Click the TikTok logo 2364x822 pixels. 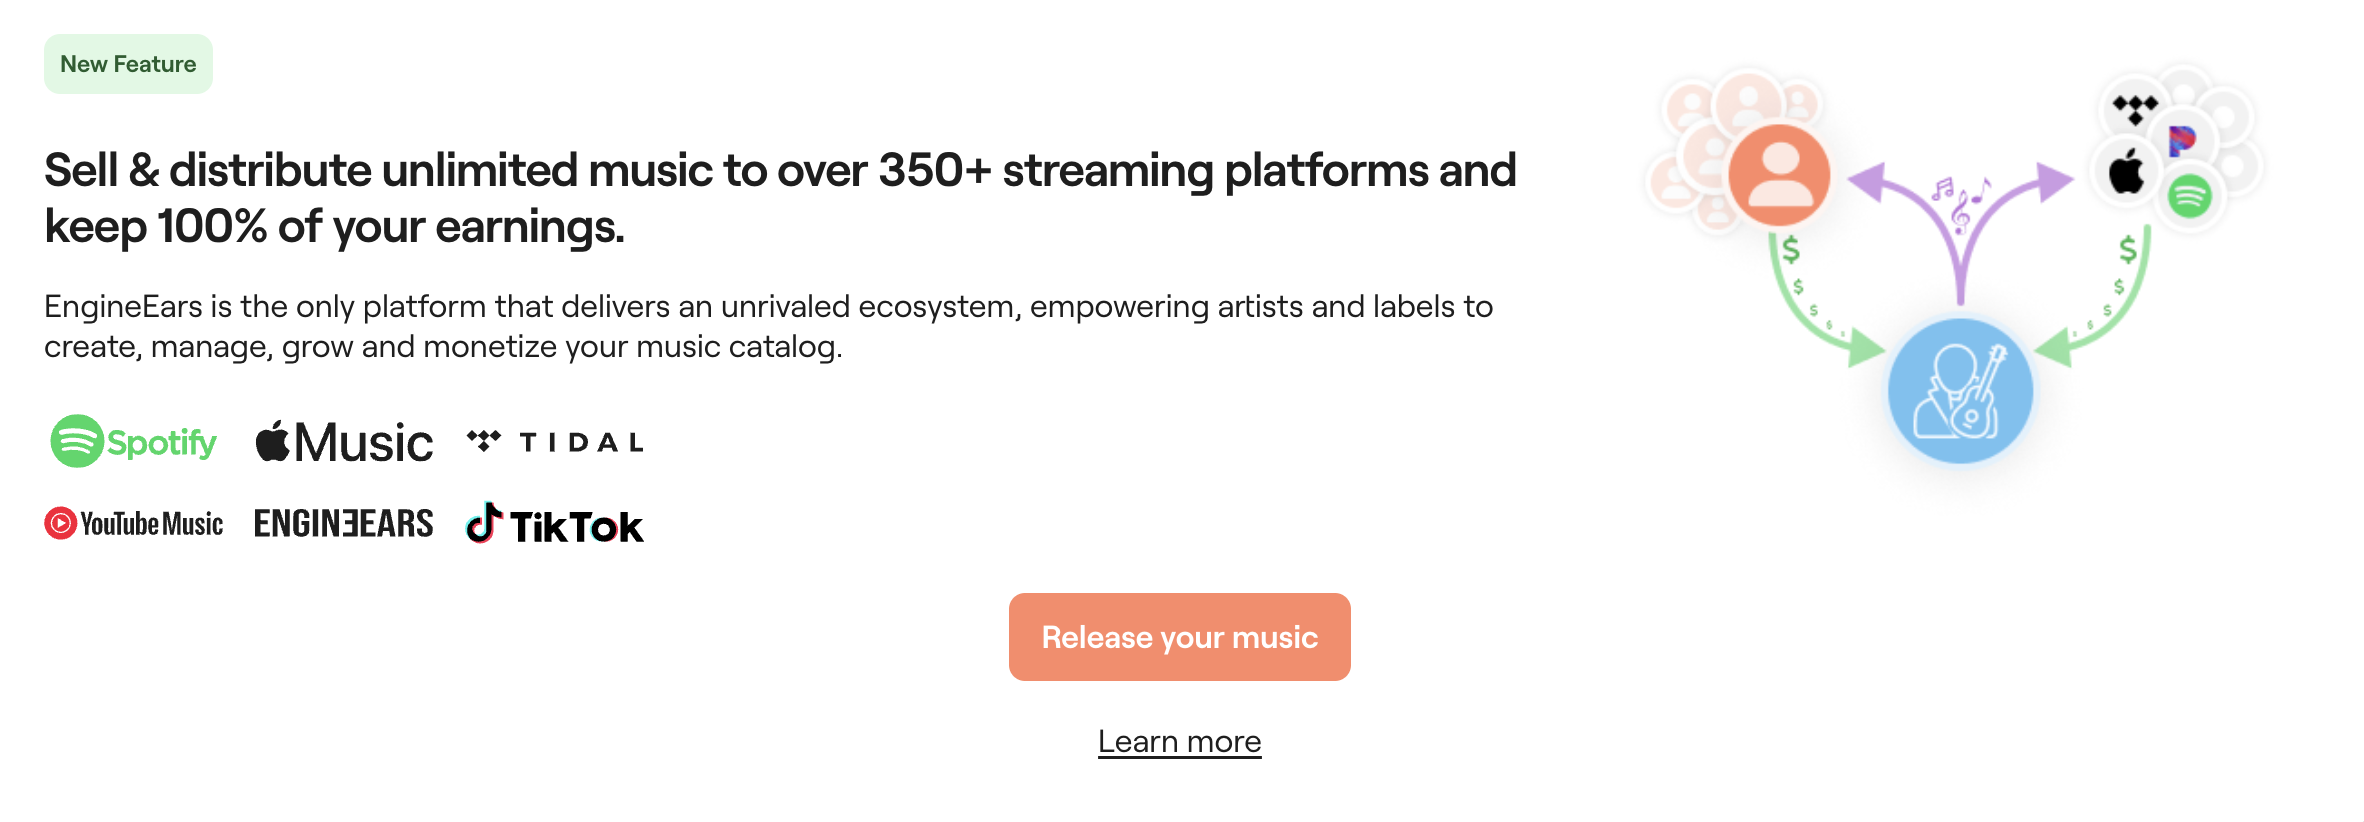tap(555, 525)
